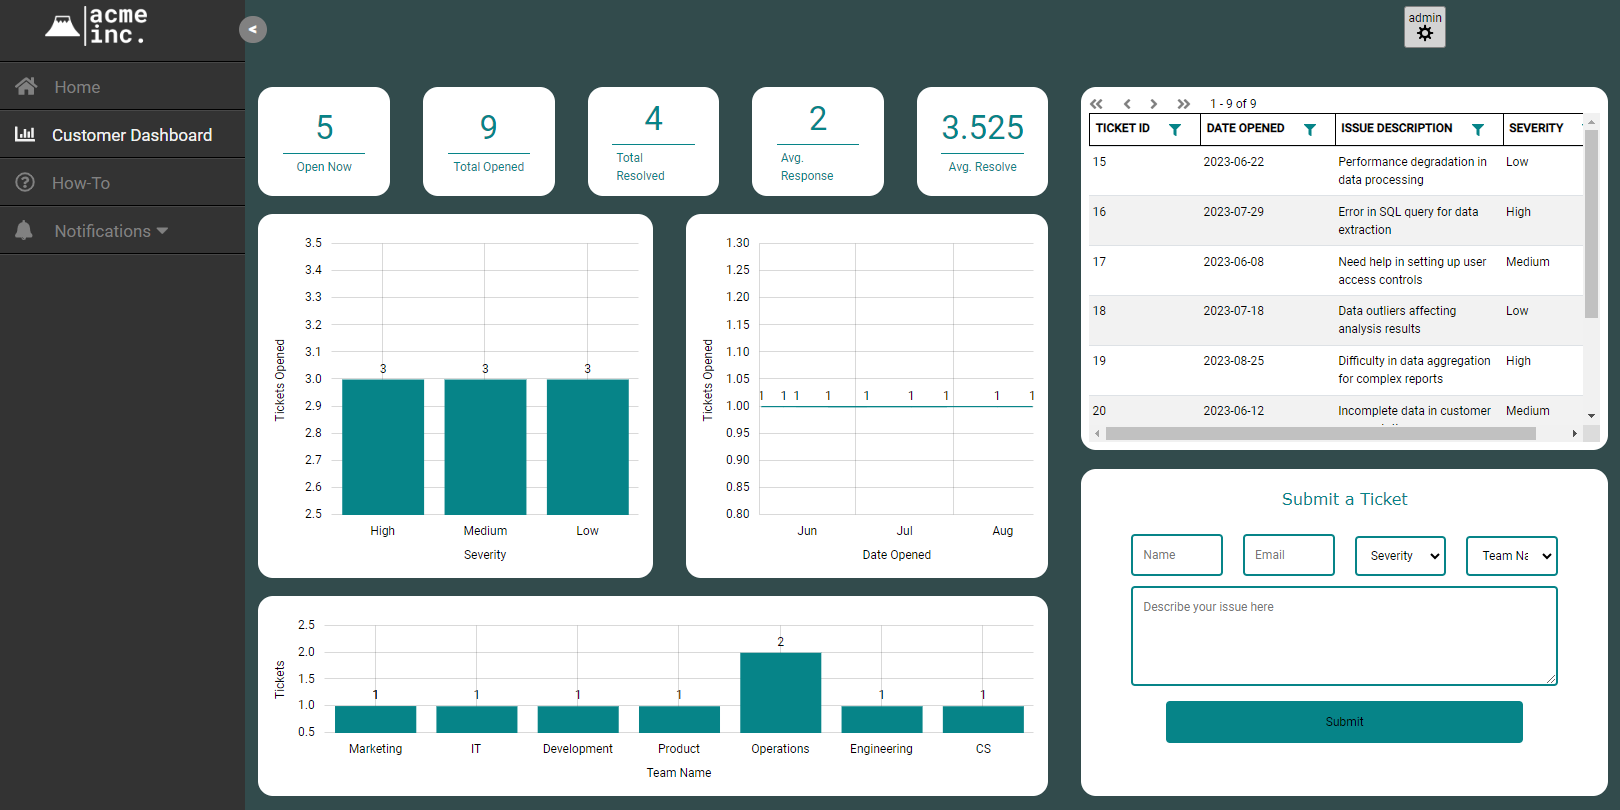
Task: Click the Acme Inc. logo
Action: 96,26
